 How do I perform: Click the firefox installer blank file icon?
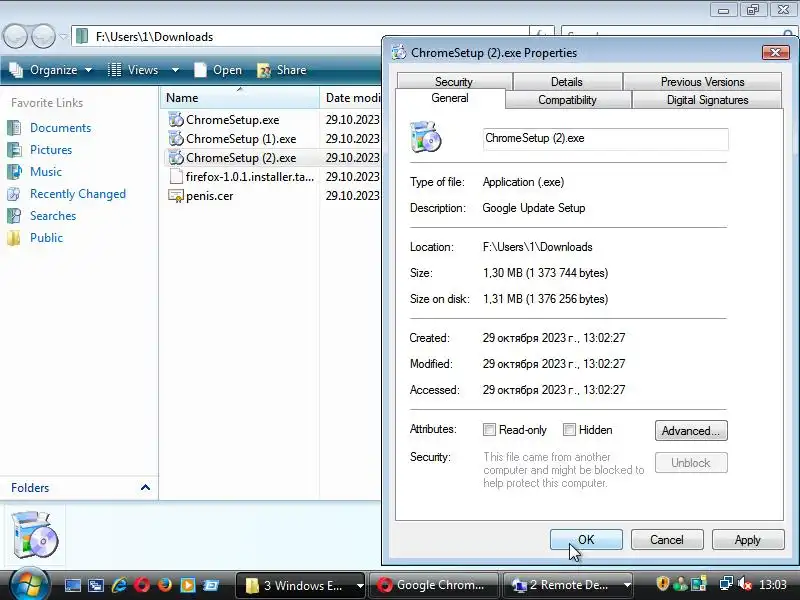pos(176,177)
